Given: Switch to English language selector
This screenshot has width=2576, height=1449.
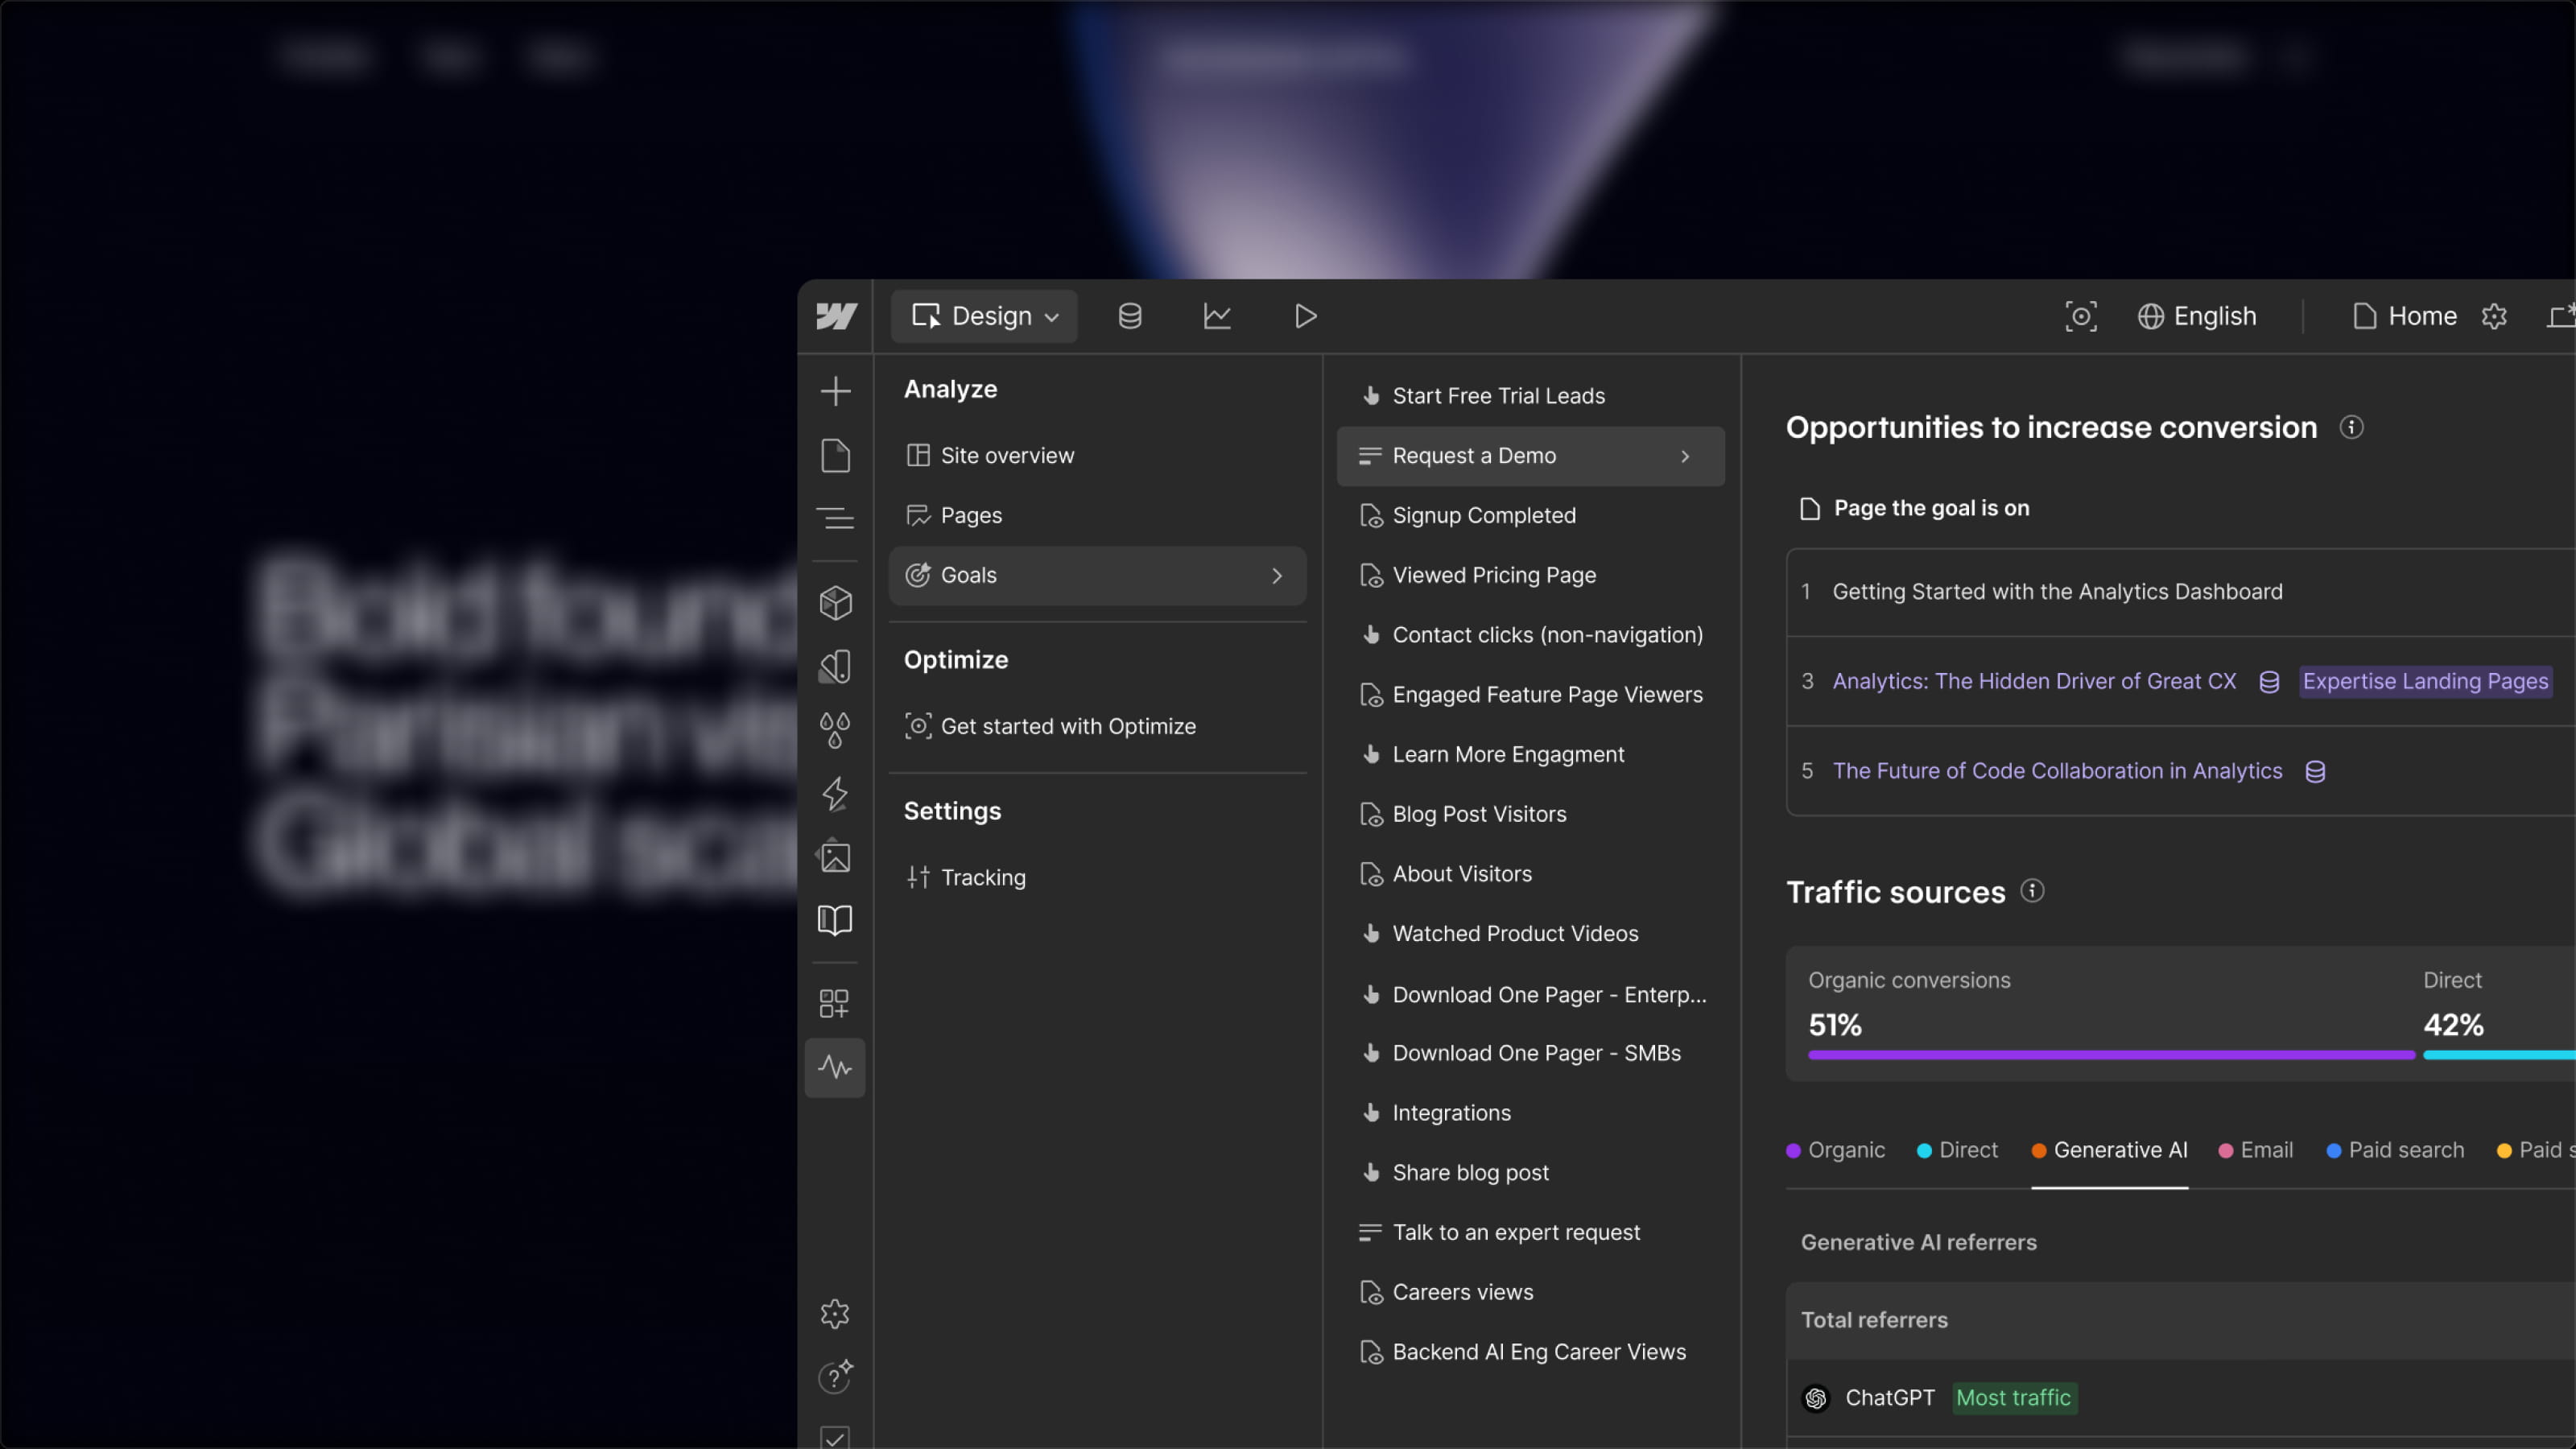Looking at the screenshot, I should [x=2198, y=316].
